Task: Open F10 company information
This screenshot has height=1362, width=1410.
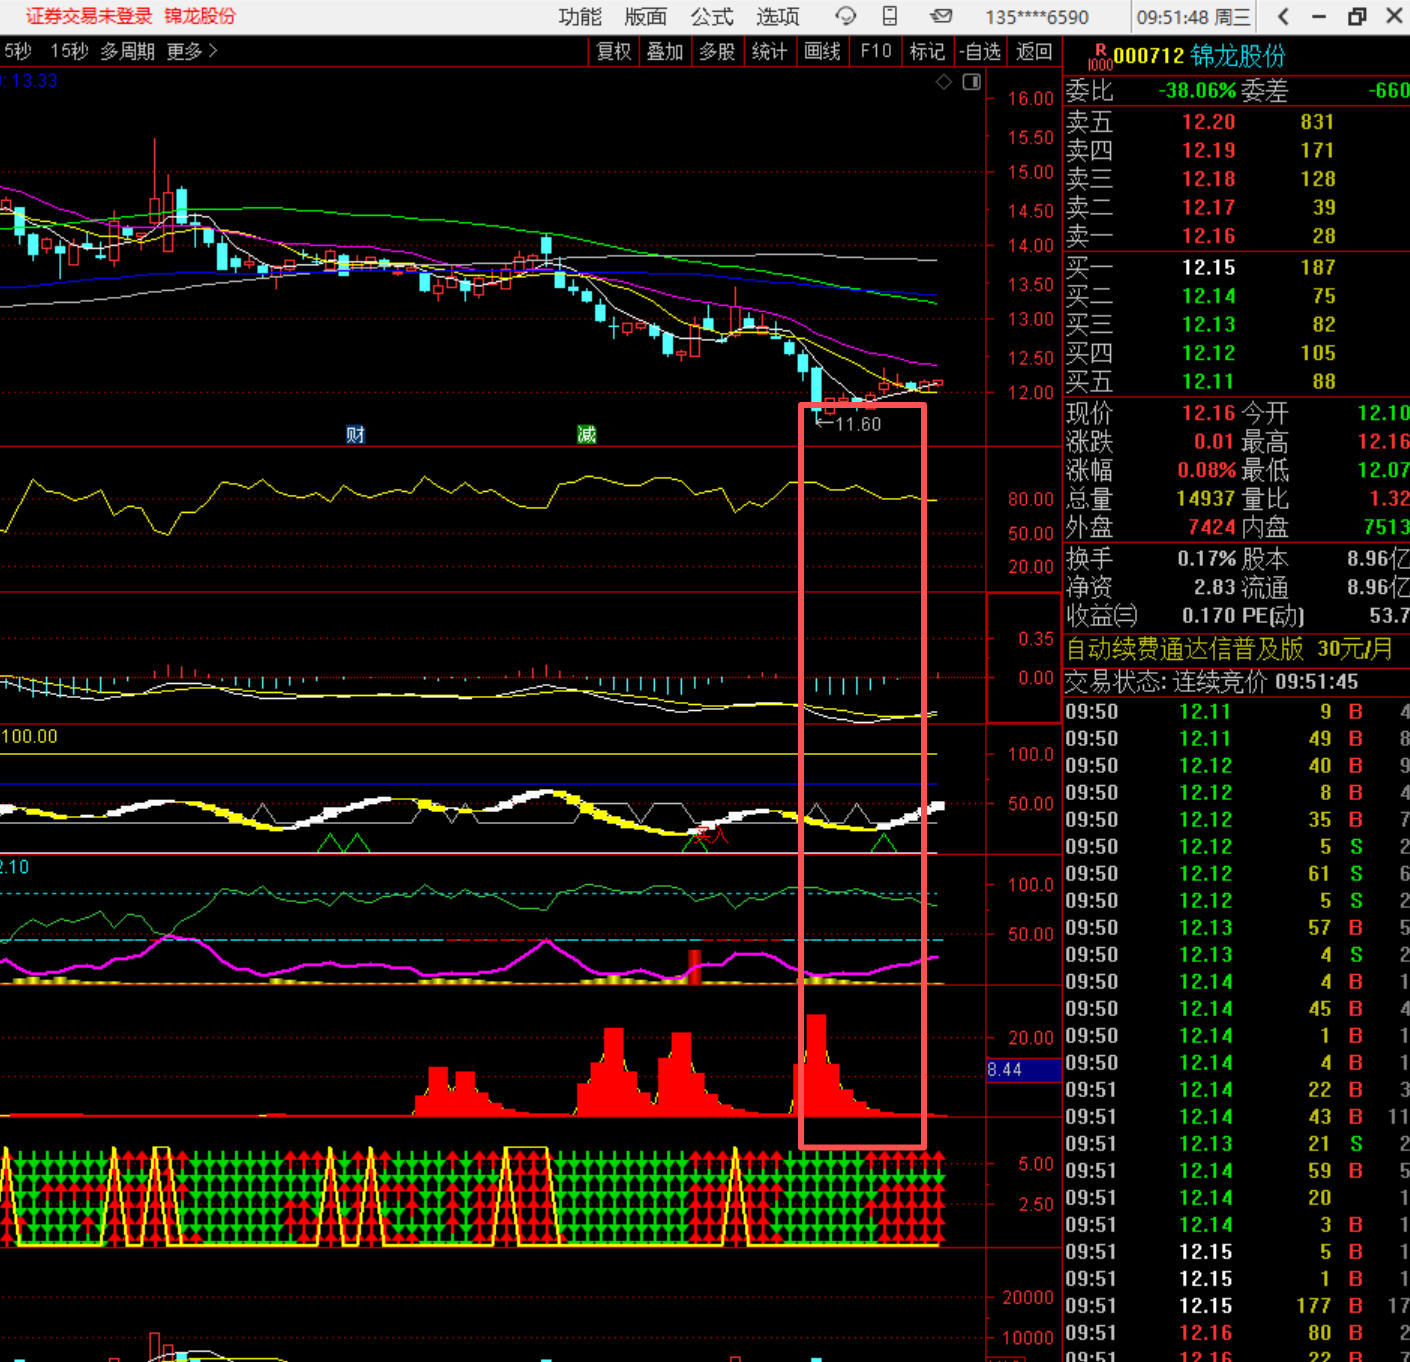Action: tap(876, 51)
